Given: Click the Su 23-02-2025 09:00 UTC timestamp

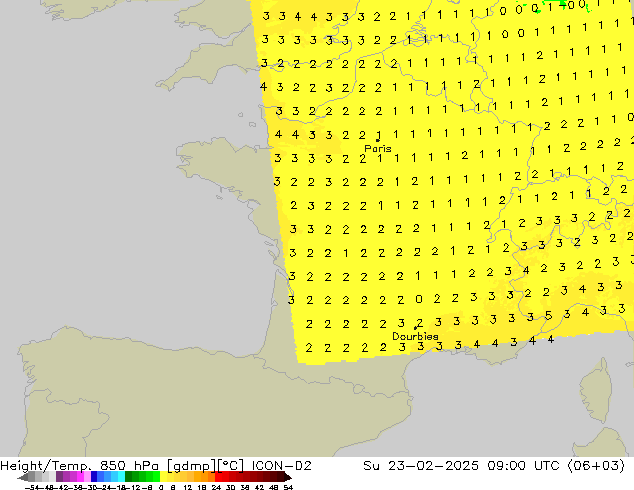Looking at the screenshot, I should [x=461, y=466].
